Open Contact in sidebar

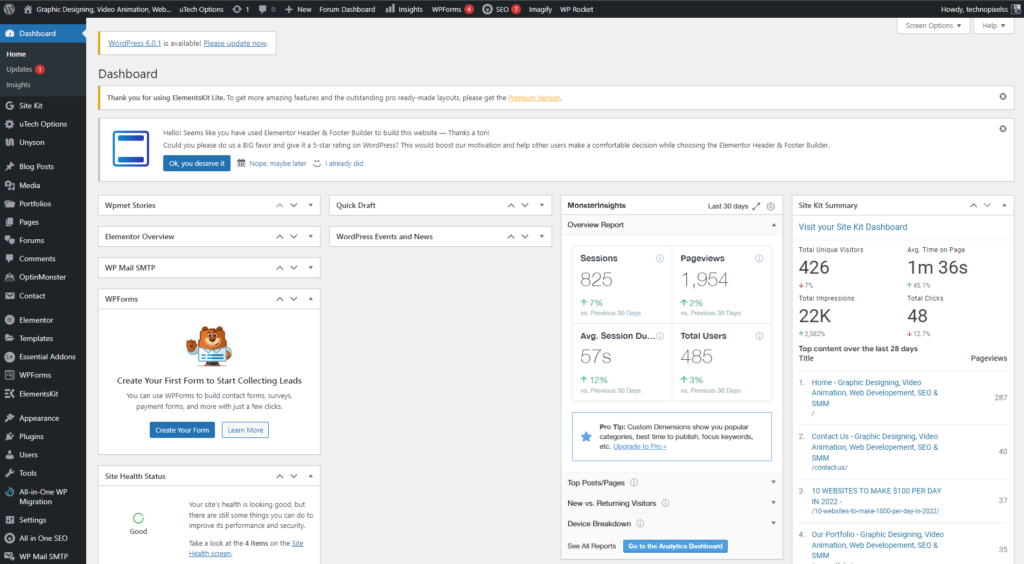tap(32, 296)
